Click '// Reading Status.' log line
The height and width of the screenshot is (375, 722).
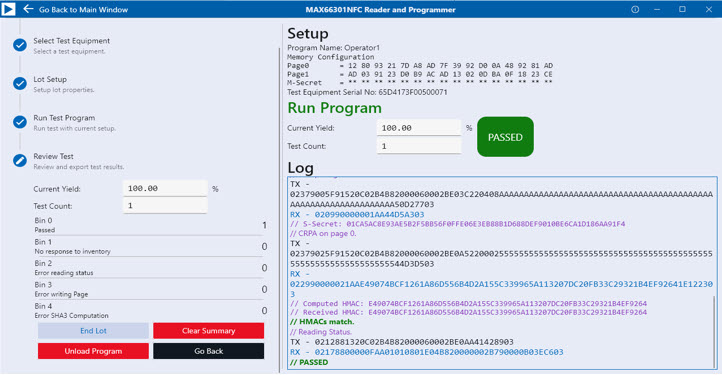321,332
